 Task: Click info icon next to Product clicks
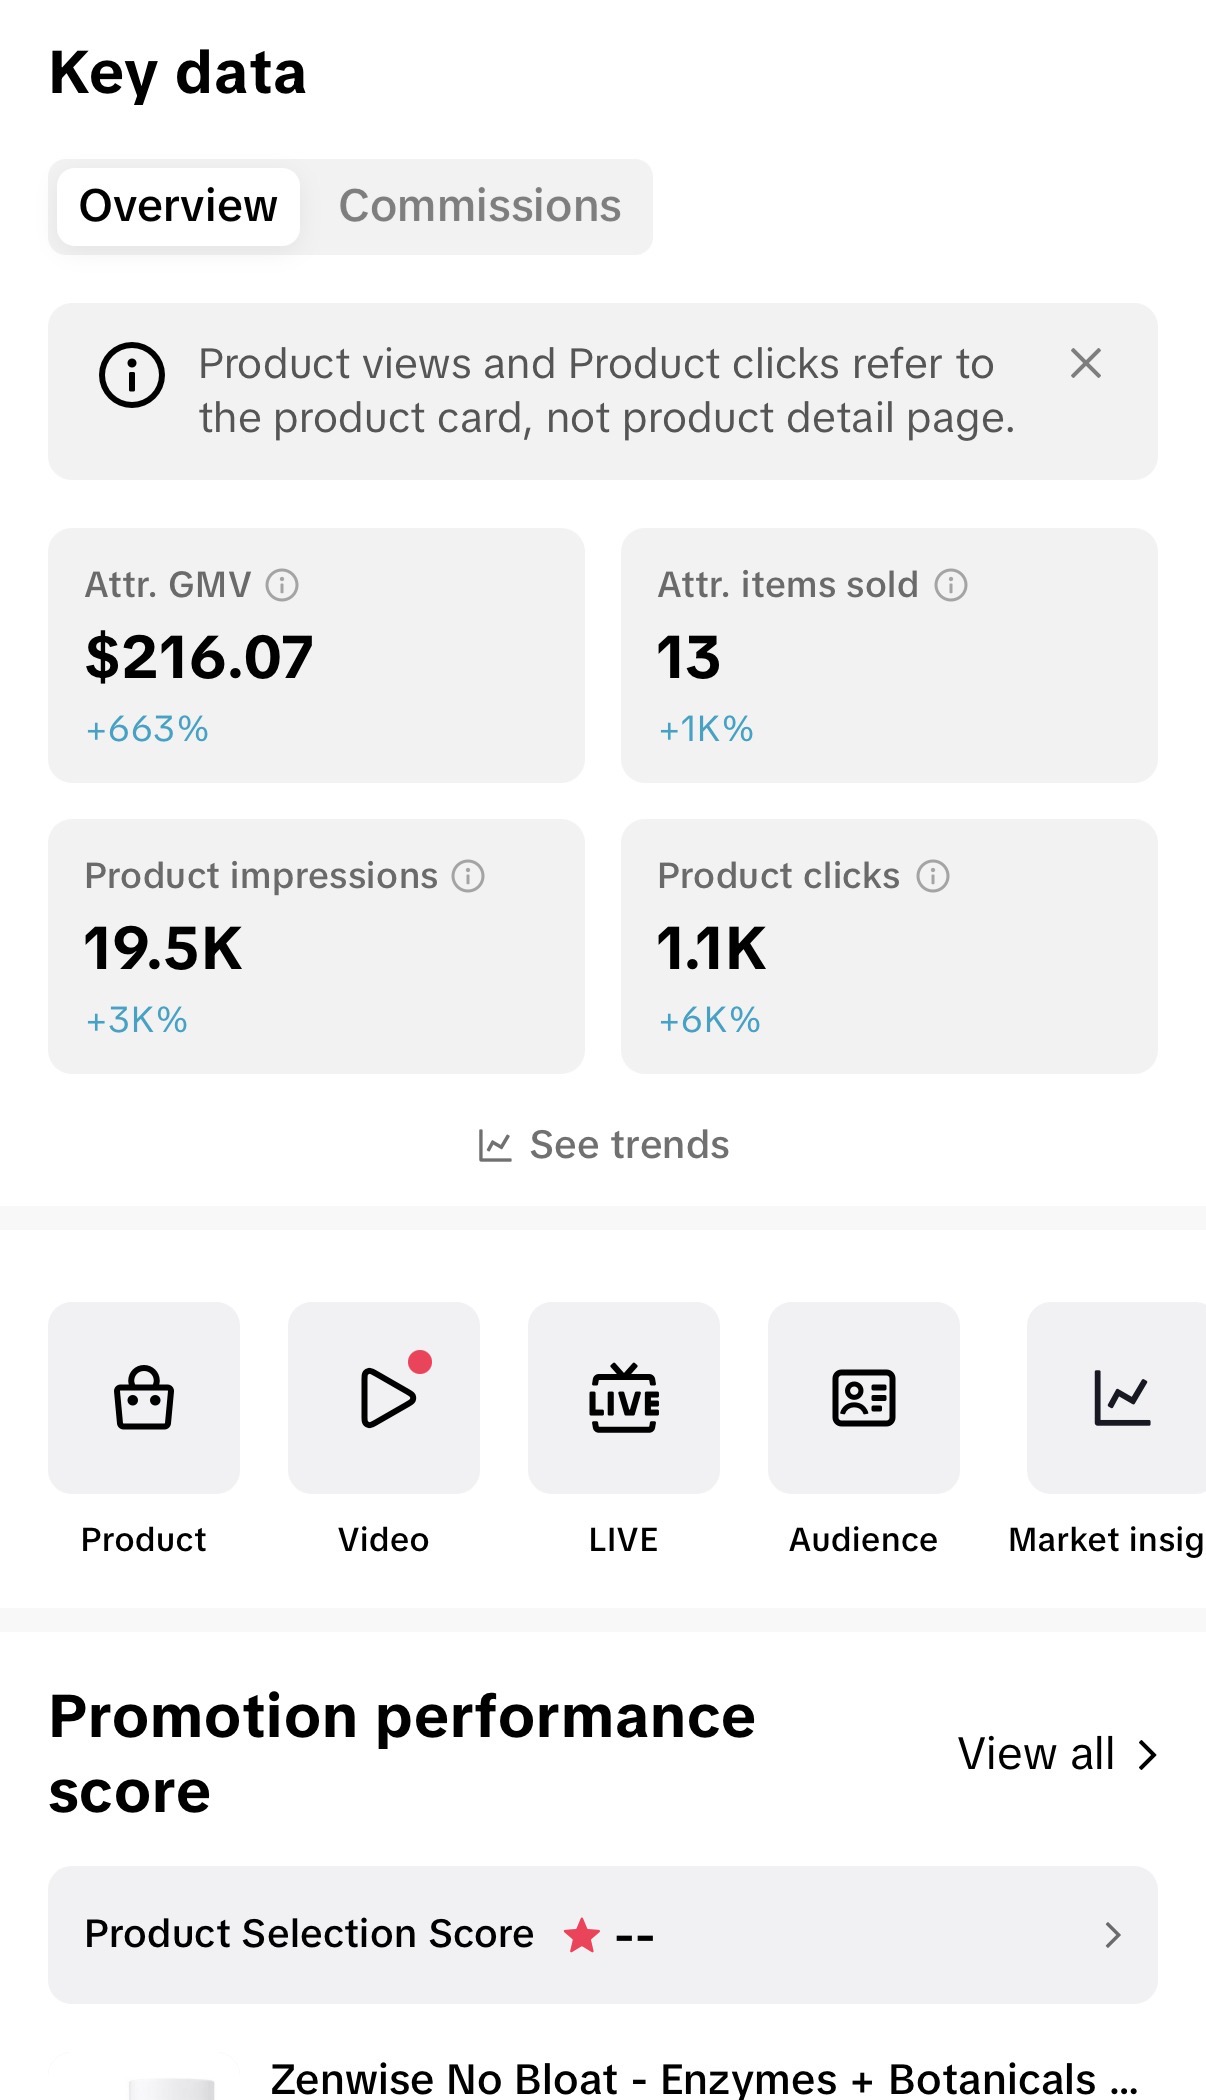click(x=933, y=876)
